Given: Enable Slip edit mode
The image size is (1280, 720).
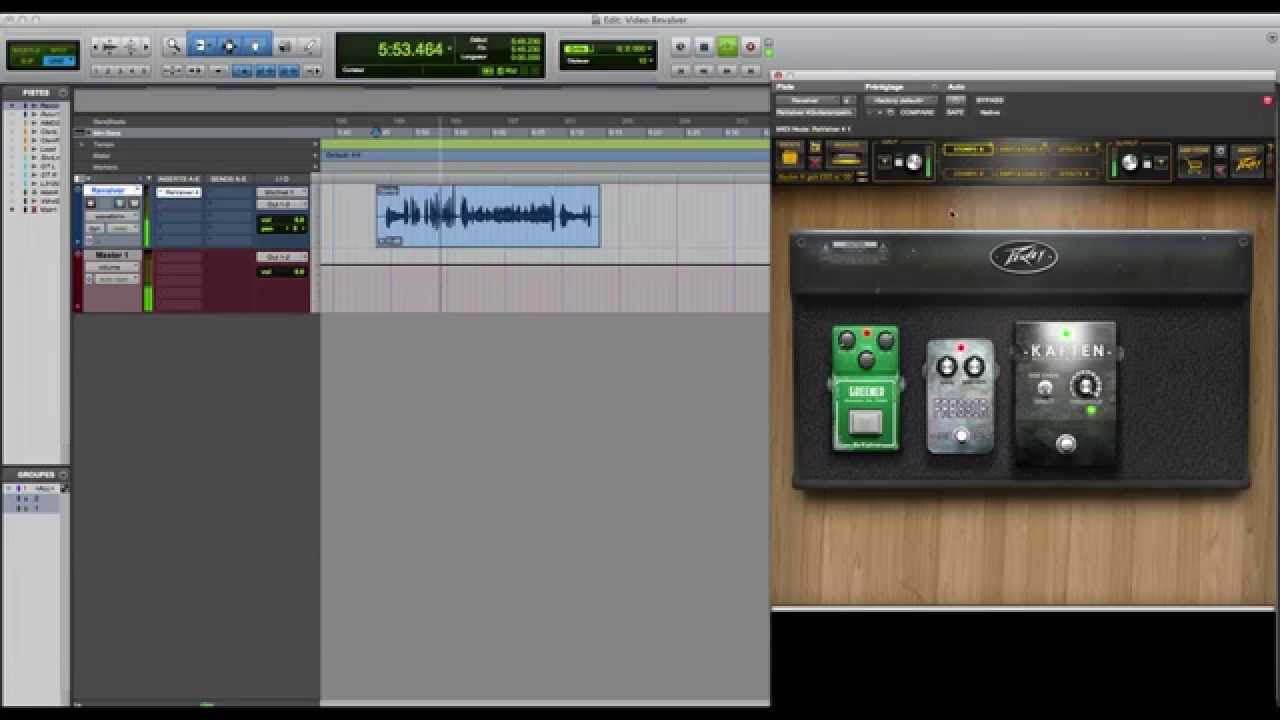Looking at the screenshot, I should [27, 61].
